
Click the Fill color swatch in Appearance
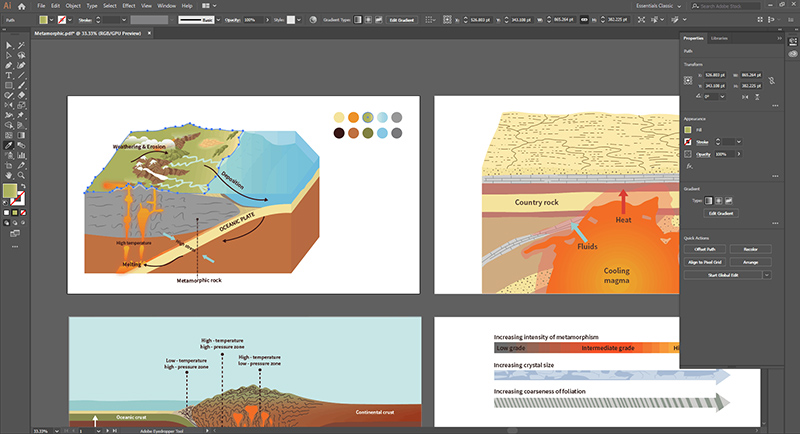[688, 130]
